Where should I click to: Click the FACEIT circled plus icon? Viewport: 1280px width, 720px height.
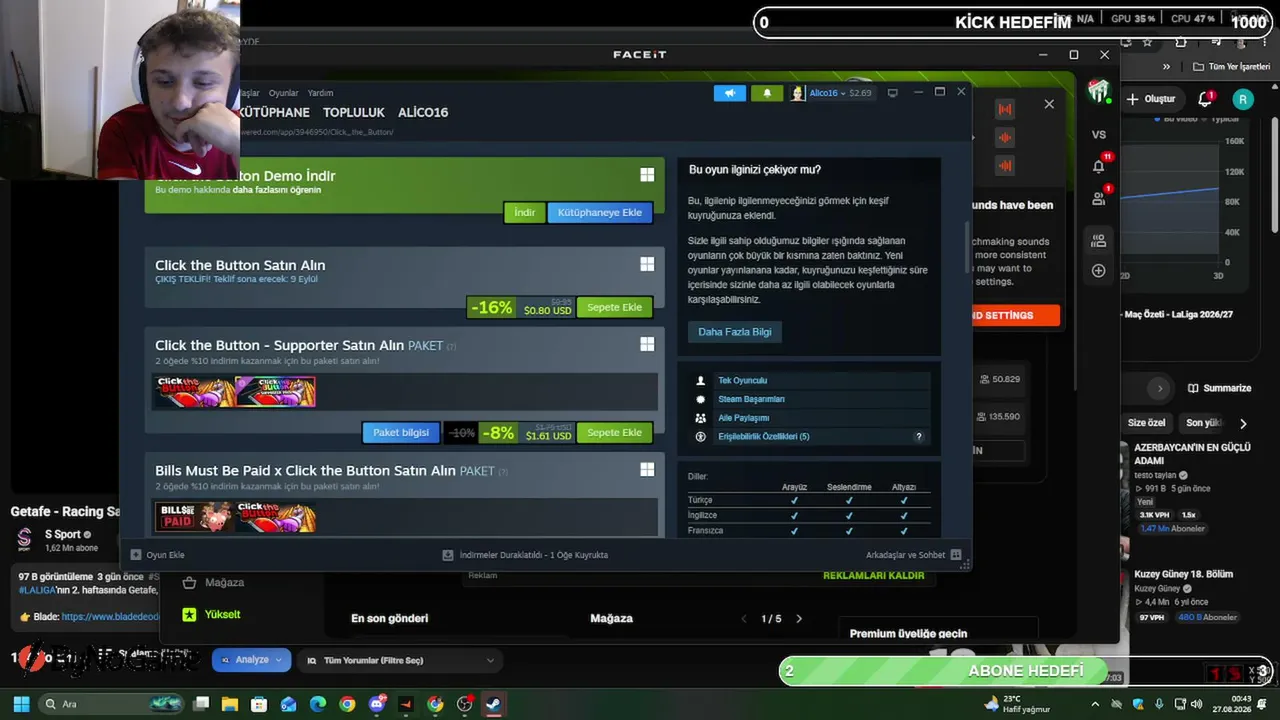(x=1099, y=271)
